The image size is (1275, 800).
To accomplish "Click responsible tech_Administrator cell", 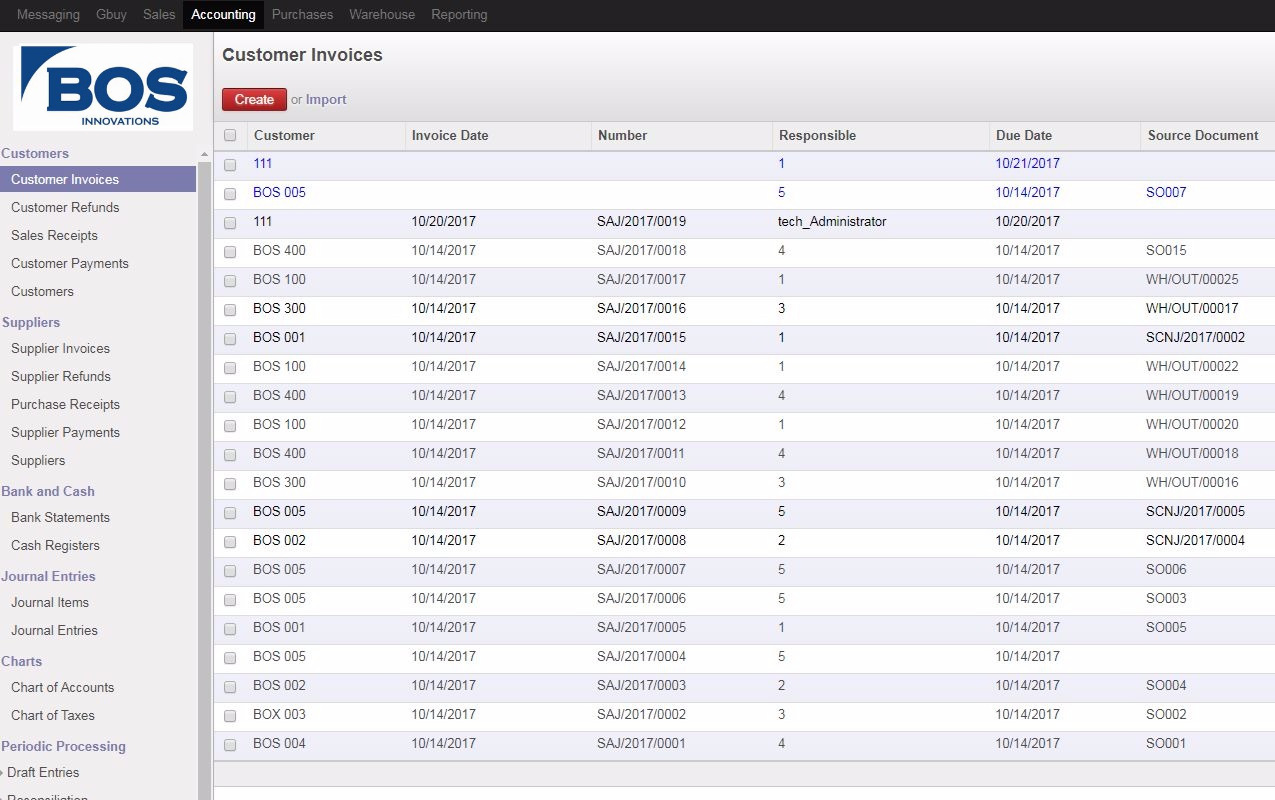I will point(832,221).
